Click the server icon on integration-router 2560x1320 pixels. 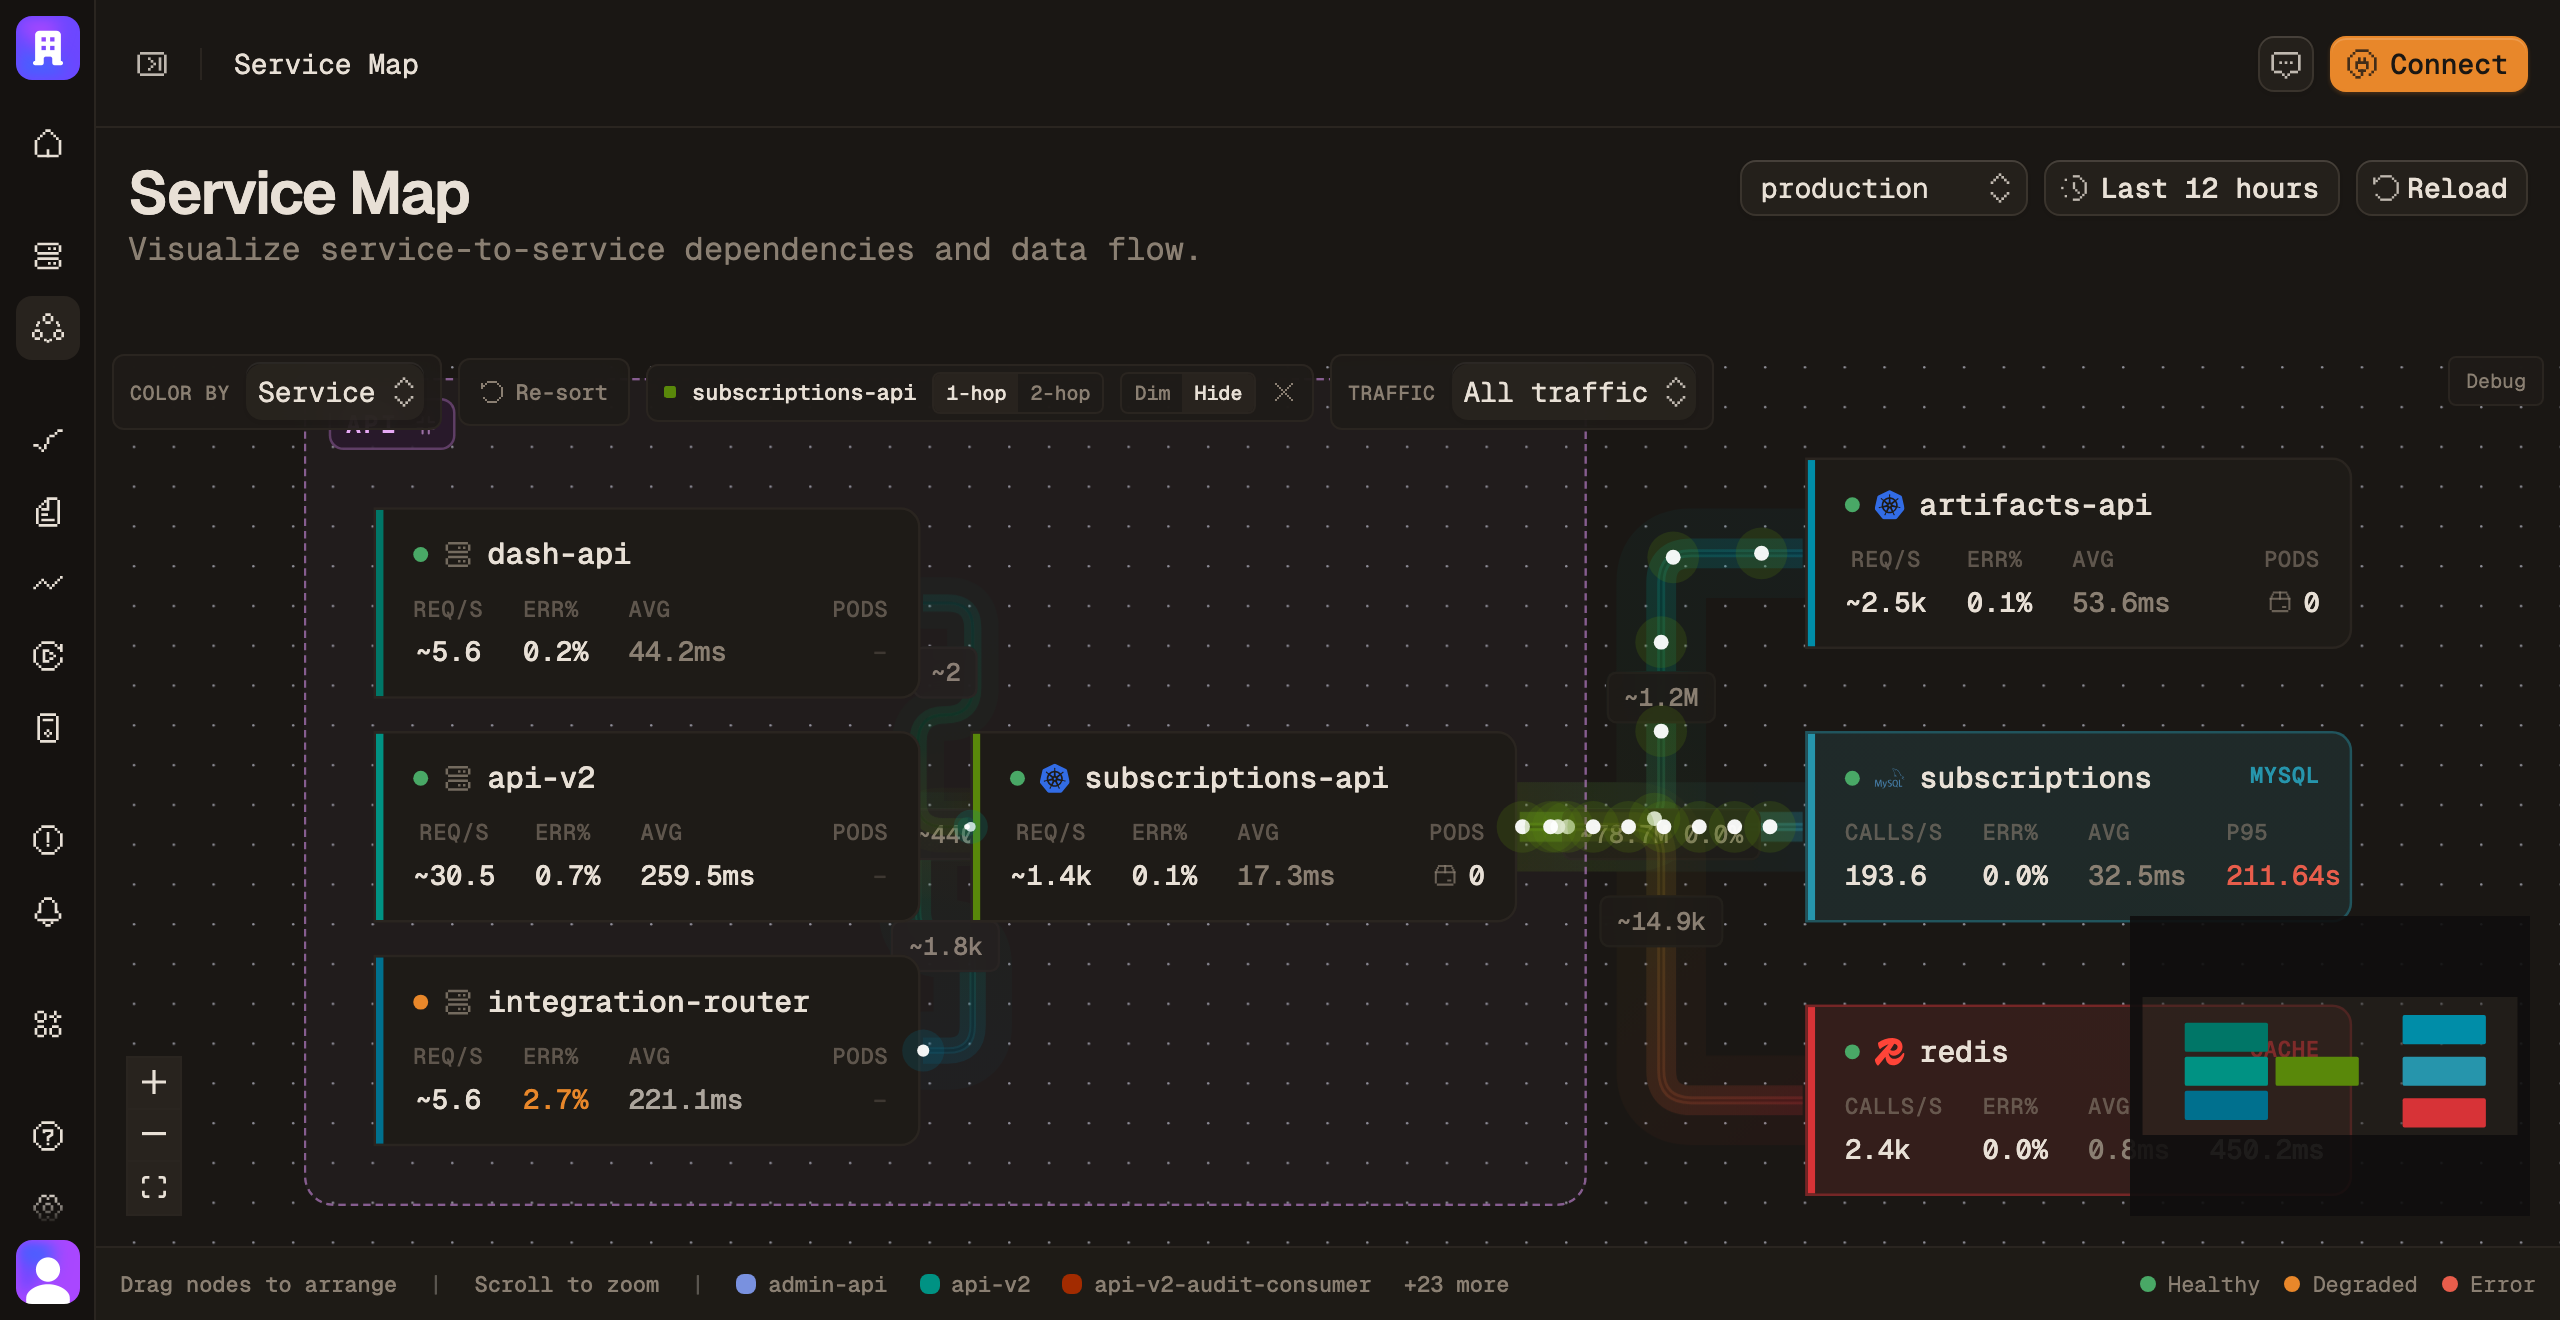pyautogui.click(x=458, y=1002)
